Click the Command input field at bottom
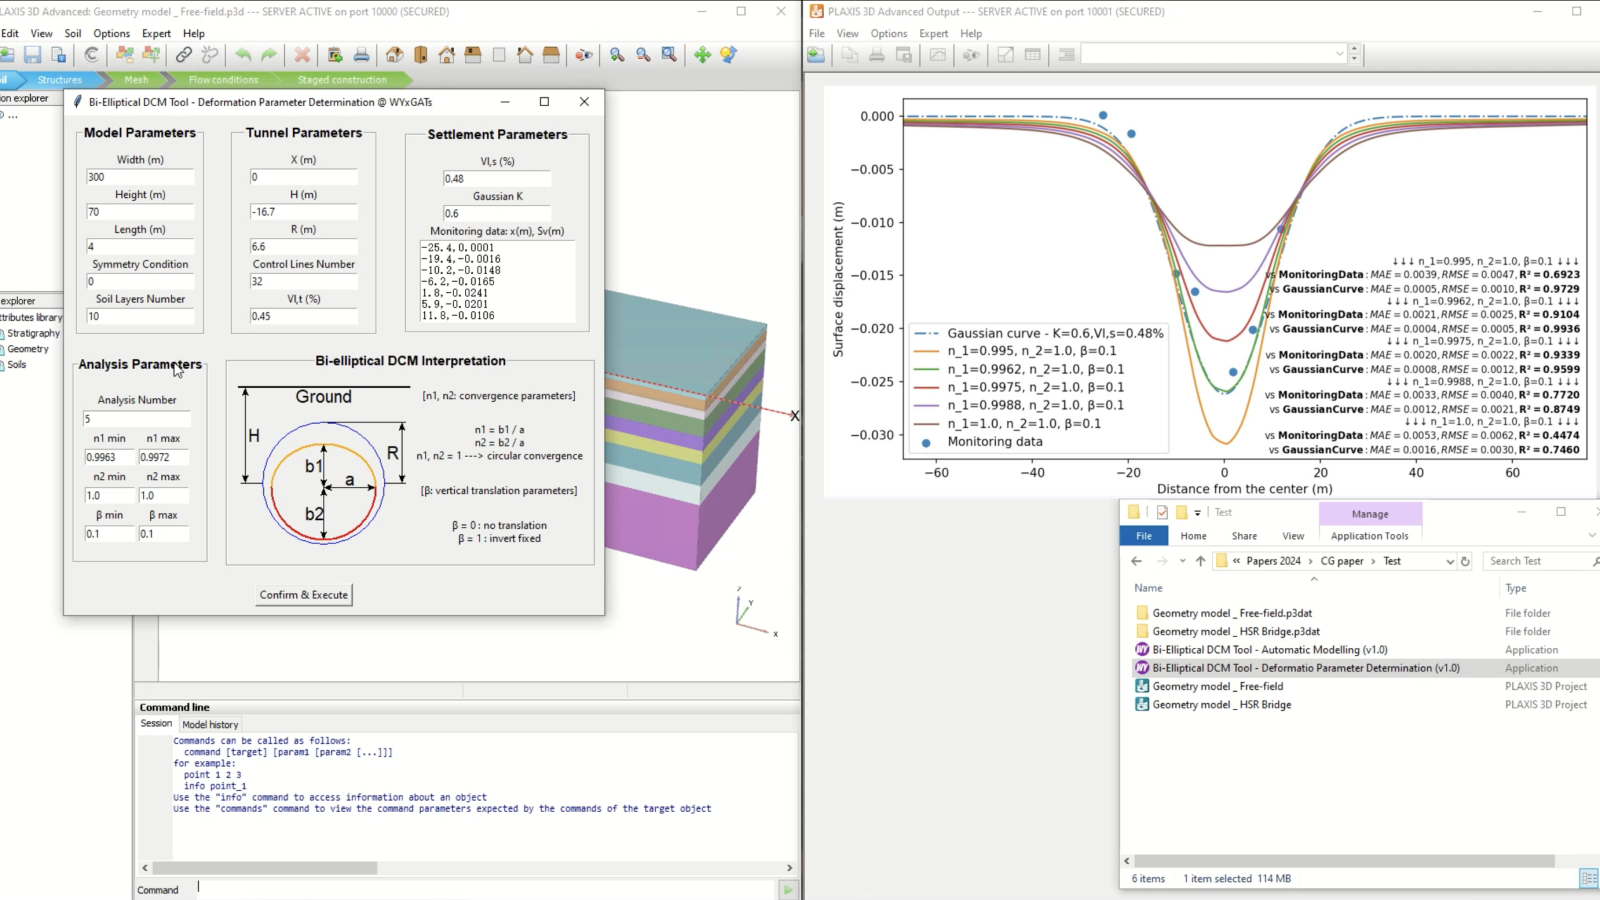 tap(485, 888)
